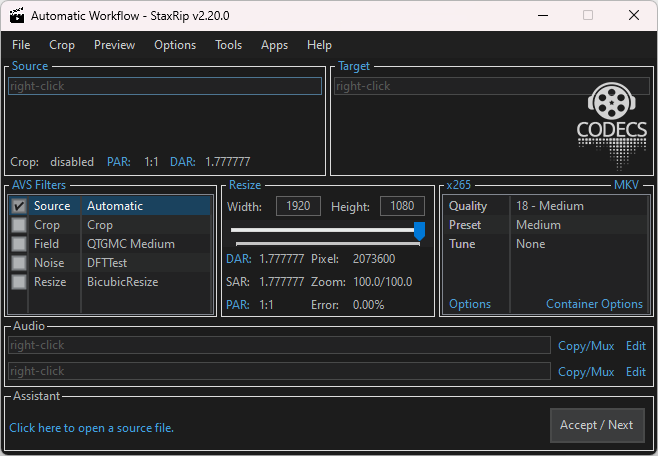The image size is (658, 456).
Task: Click the Width input box
Action: (298, 206)
